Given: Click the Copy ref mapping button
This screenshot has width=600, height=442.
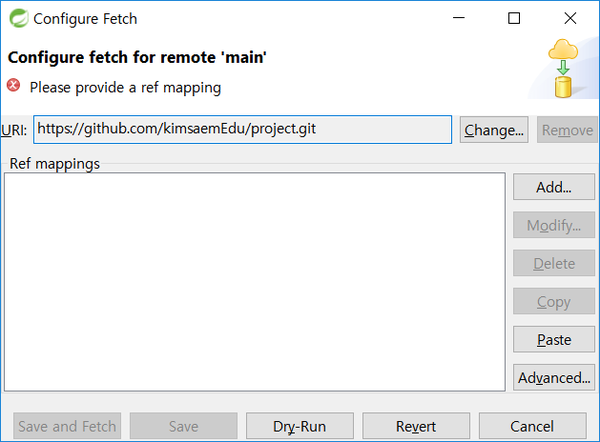Looking at the screenshot, I should (x=554, y=302).
